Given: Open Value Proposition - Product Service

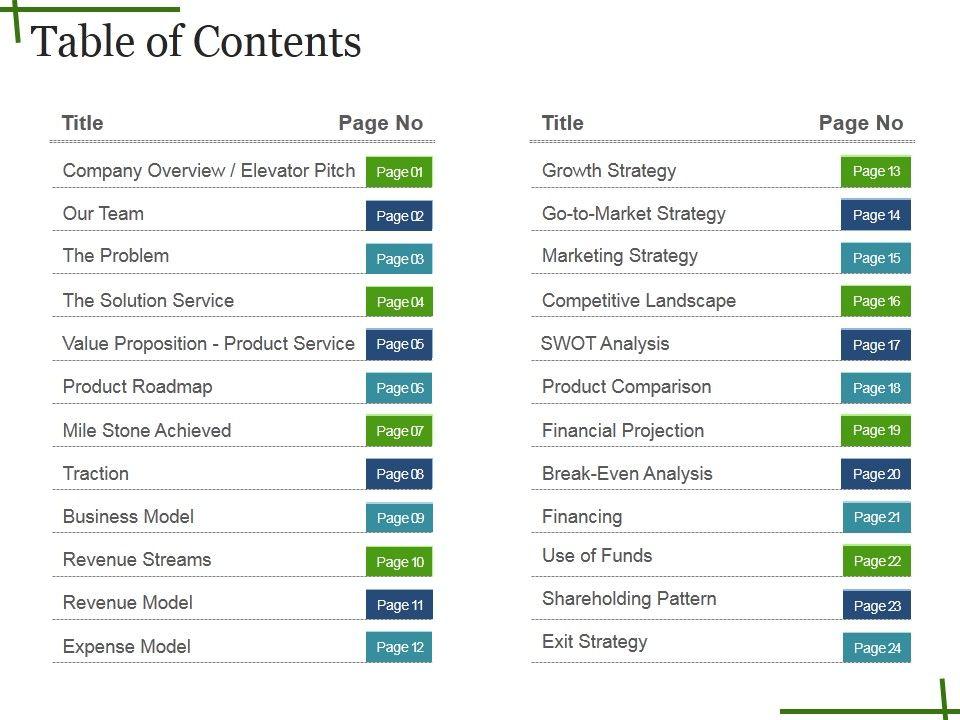Looking at the screenshot, I should coord(209,344).
